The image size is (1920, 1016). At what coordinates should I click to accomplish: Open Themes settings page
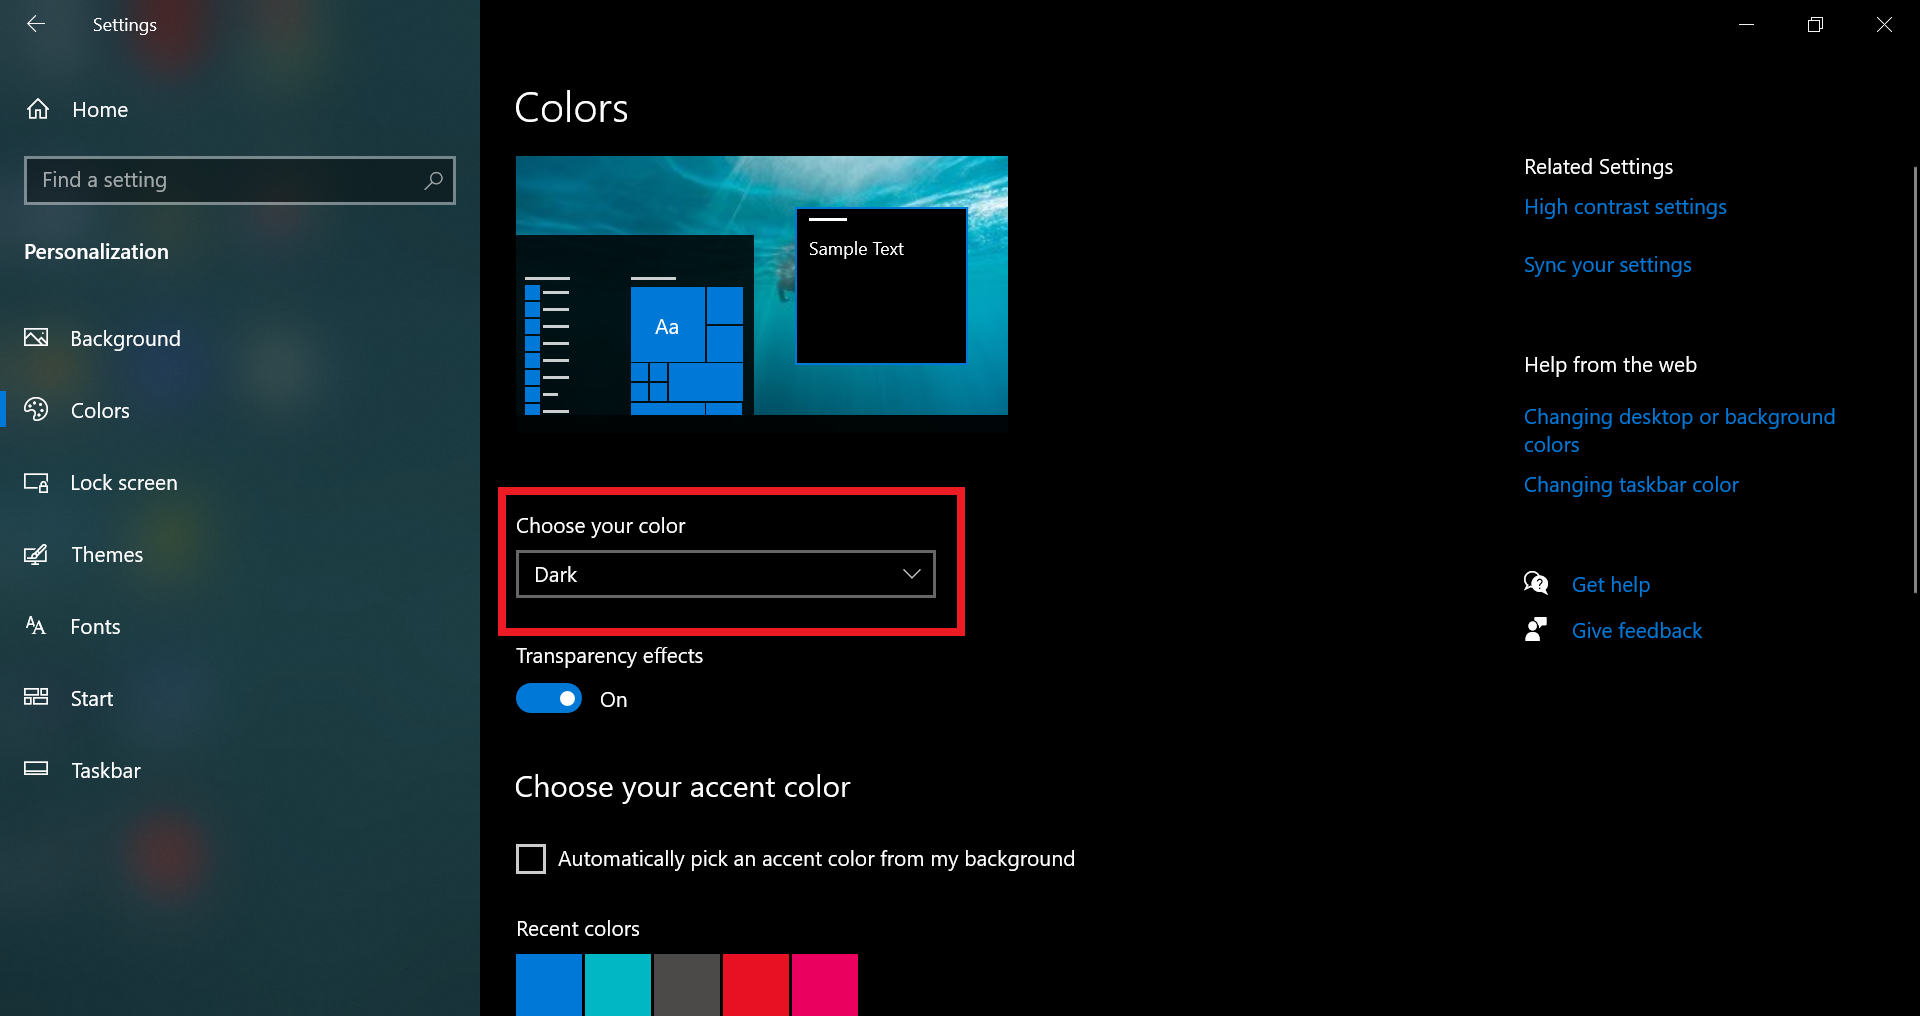107,554
